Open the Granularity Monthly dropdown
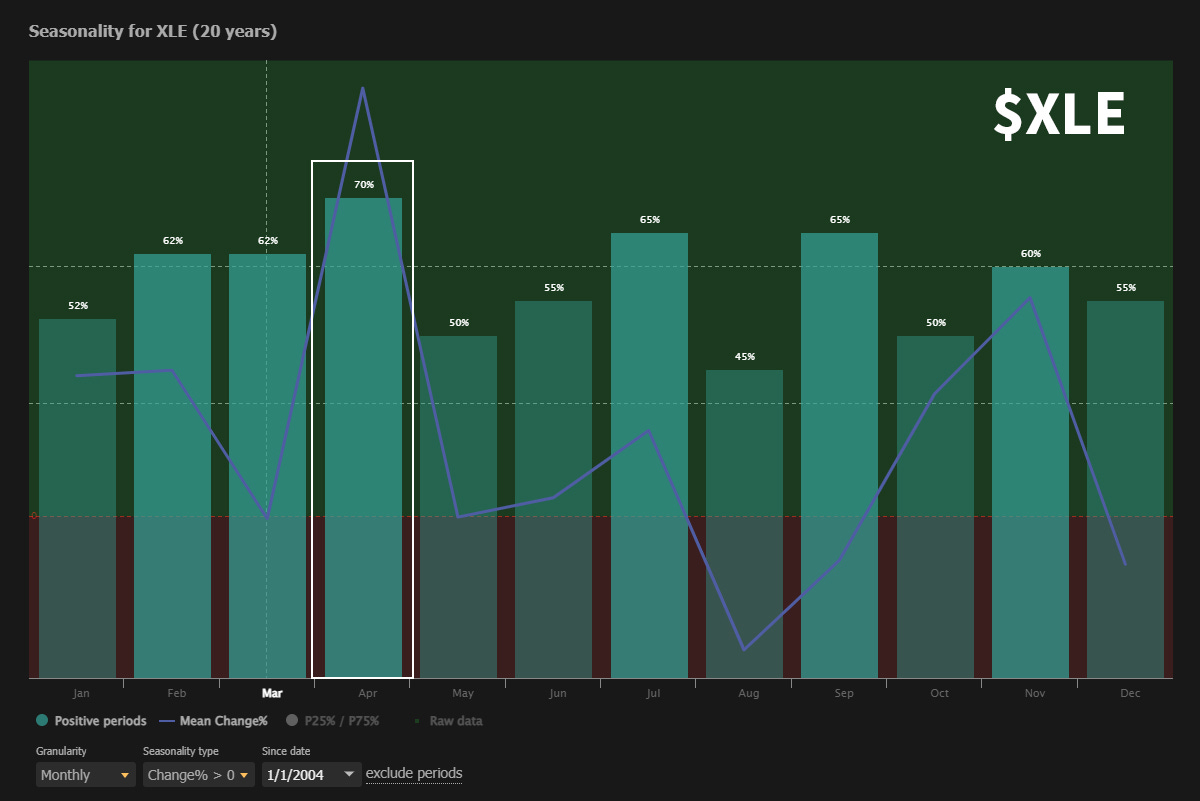The height and width of the screenshot is (801, 1200). (85, 774)
